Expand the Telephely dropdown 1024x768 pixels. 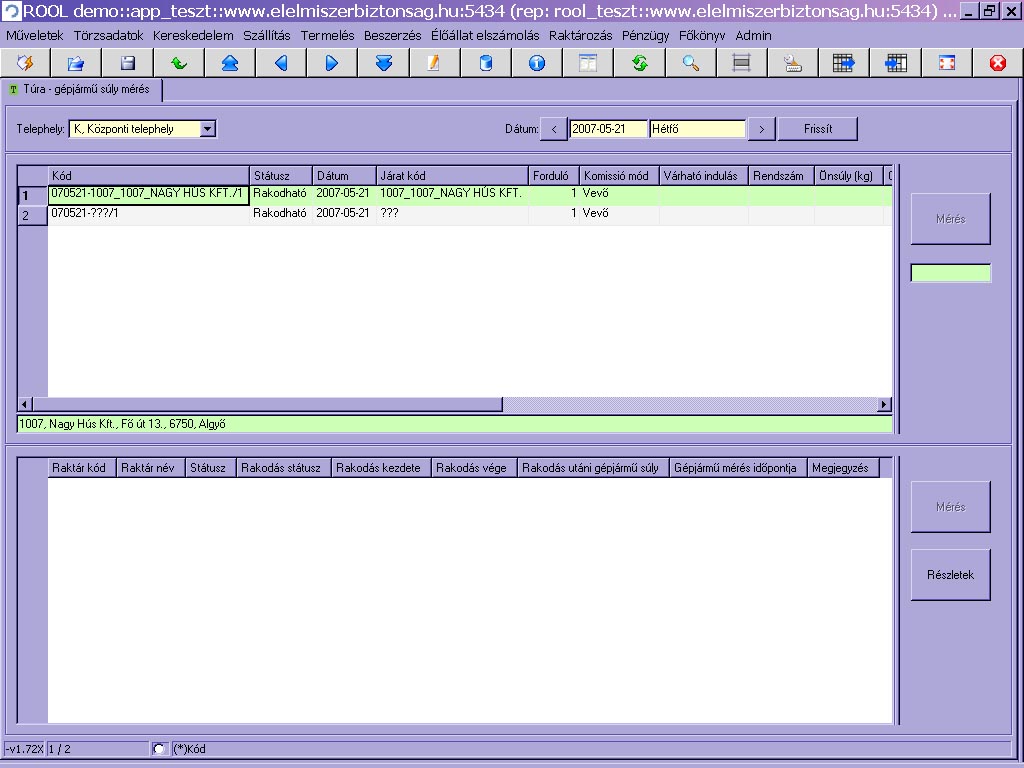click(x=207, y=129)
